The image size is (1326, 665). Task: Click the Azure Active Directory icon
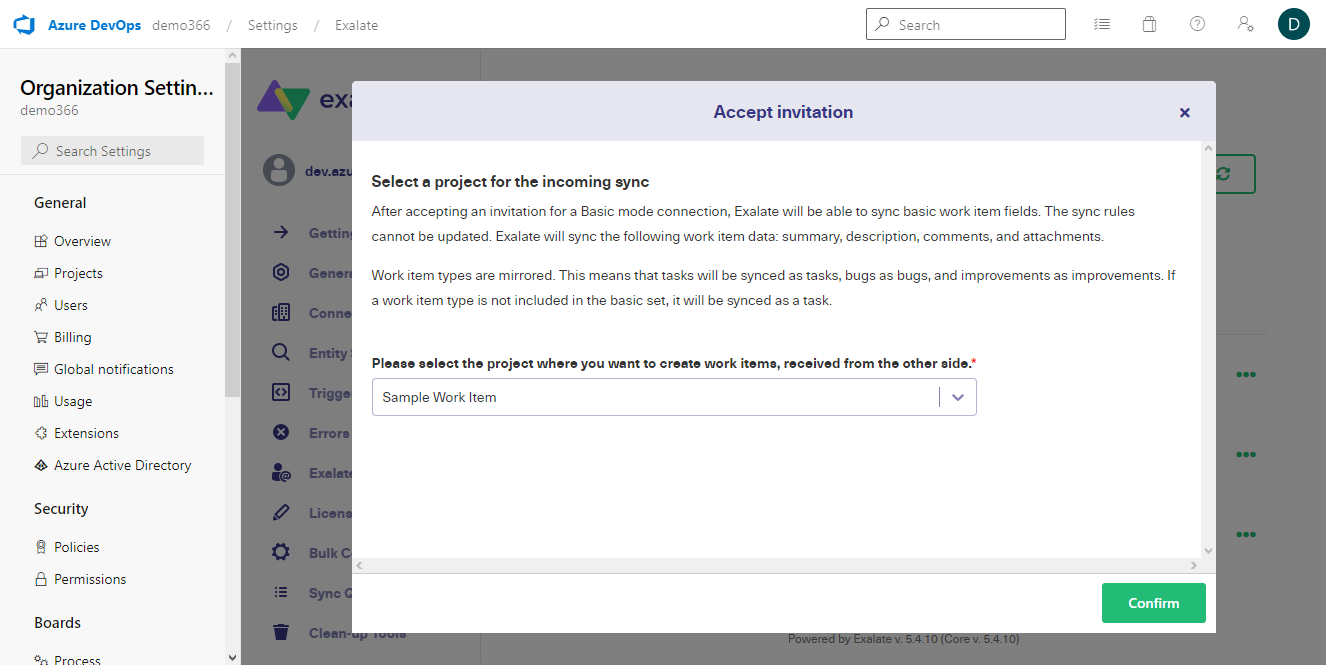coord(41,465)
